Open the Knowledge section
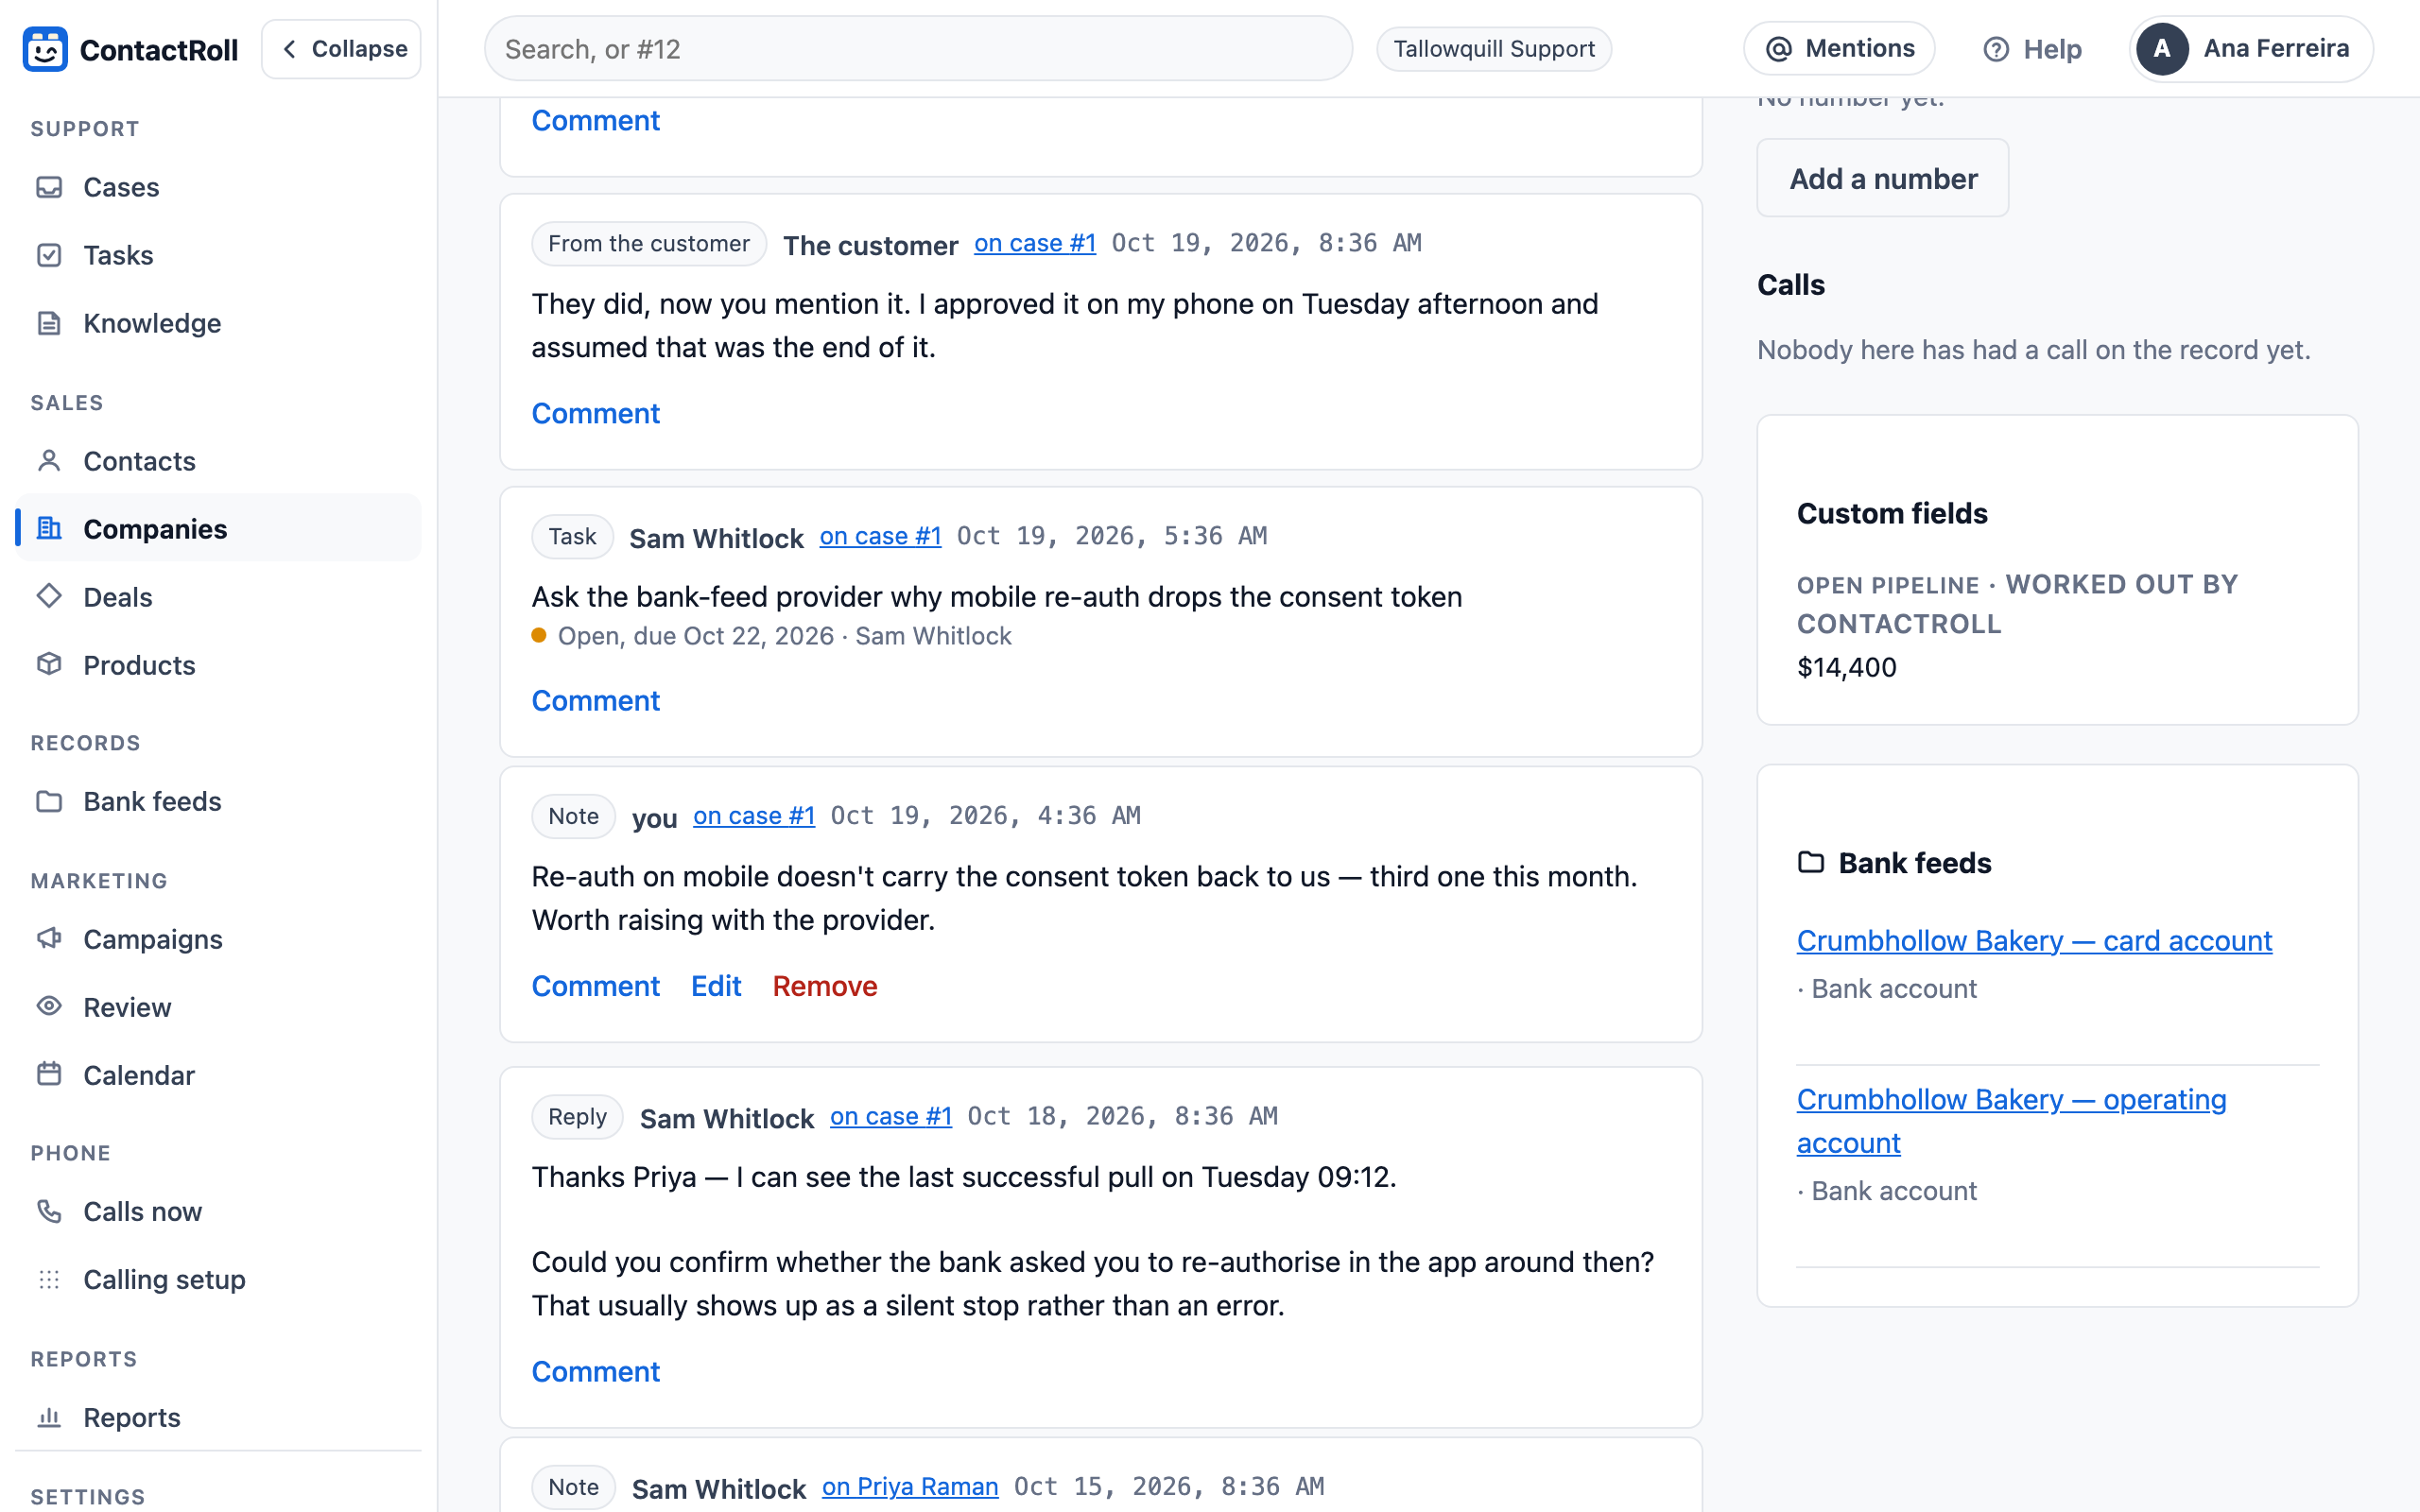Viewport: 2420px width, 1512px height. pyautogui.click(x=218, y=323)
